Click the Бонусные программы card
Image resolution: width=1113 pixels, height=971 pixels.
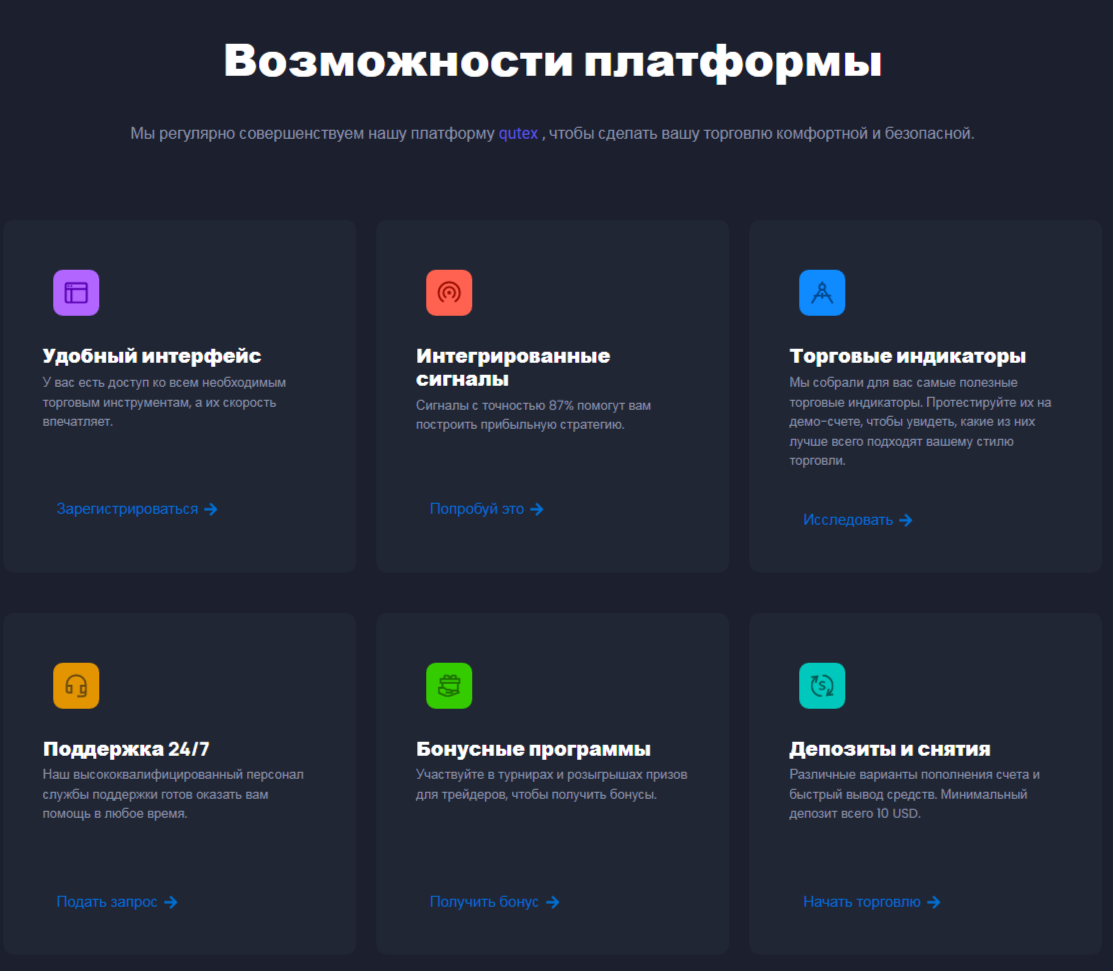tap(533, 748)
